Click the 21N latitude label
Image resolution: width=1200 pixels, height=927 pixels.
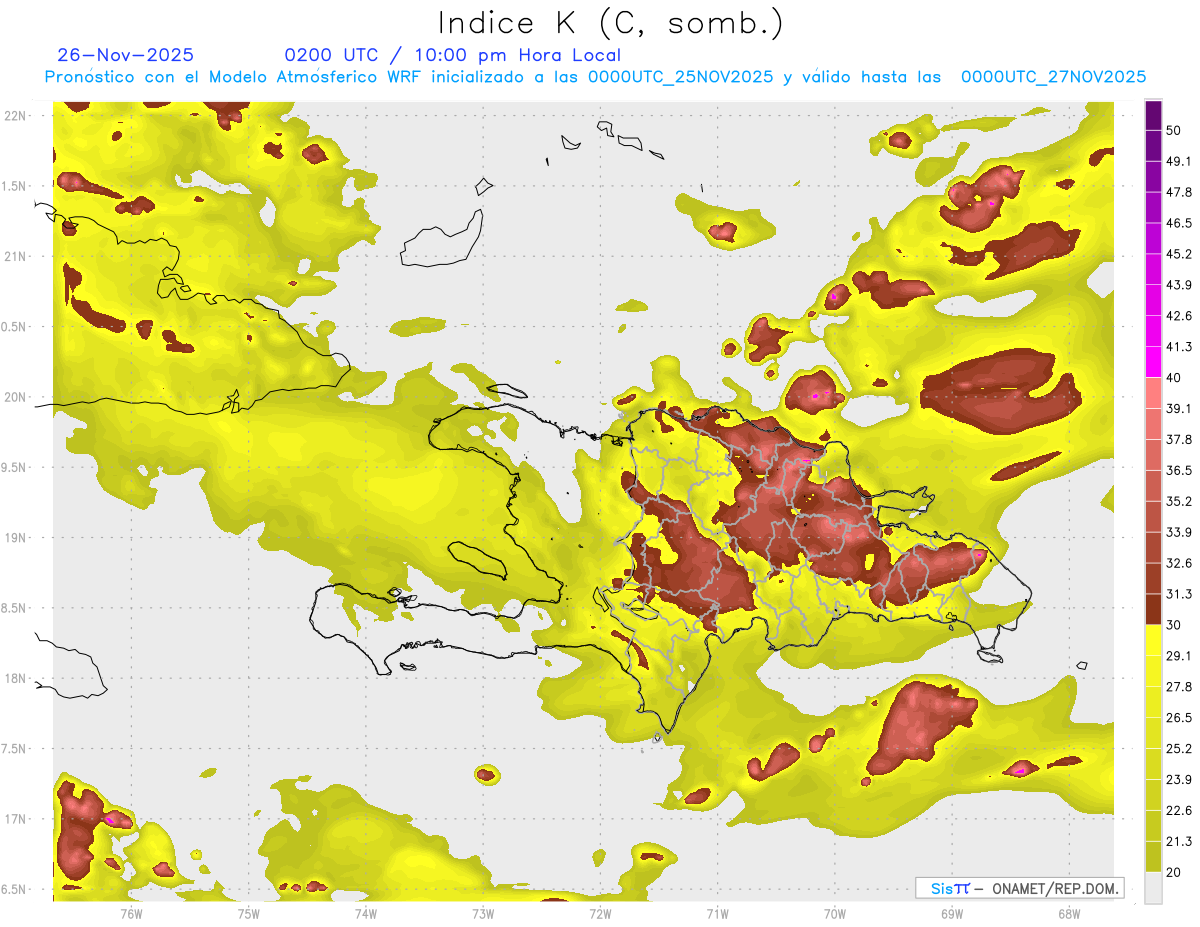click(15, 256)
